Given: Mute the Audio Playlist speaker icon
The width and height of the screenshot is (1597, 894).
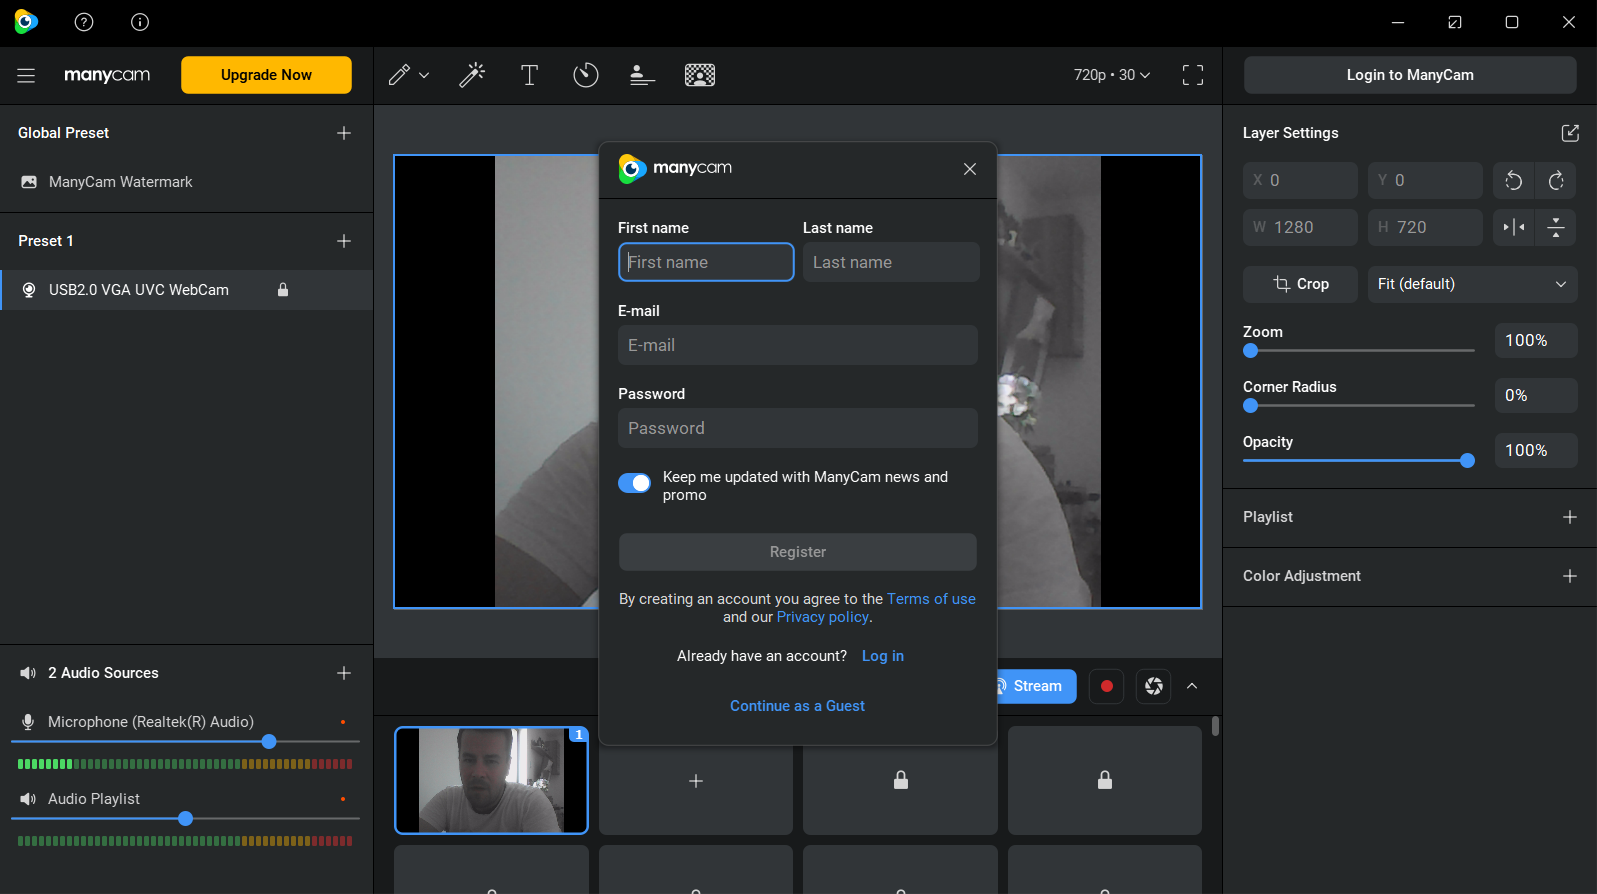Looking at the screenshot, I should point(28,799).
